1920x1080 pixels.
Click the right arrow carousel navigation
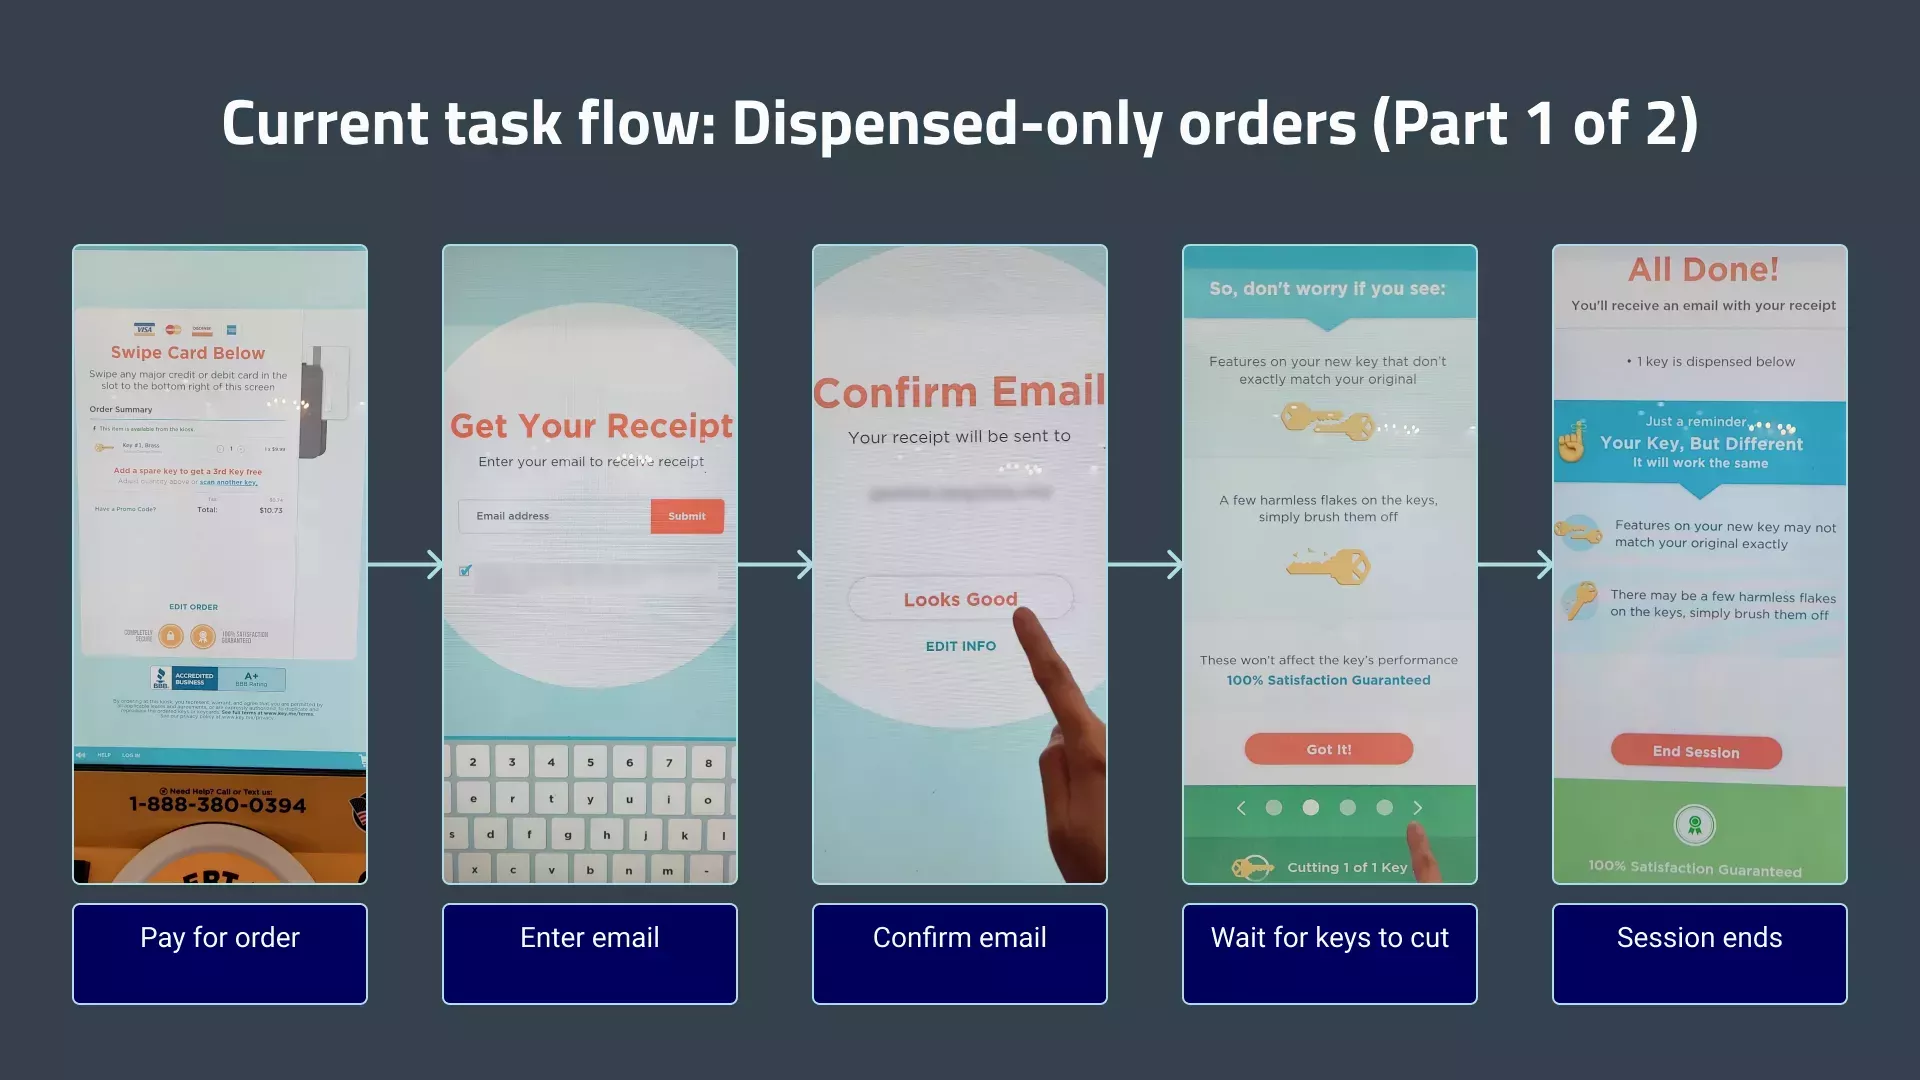tap(1416, 806)
